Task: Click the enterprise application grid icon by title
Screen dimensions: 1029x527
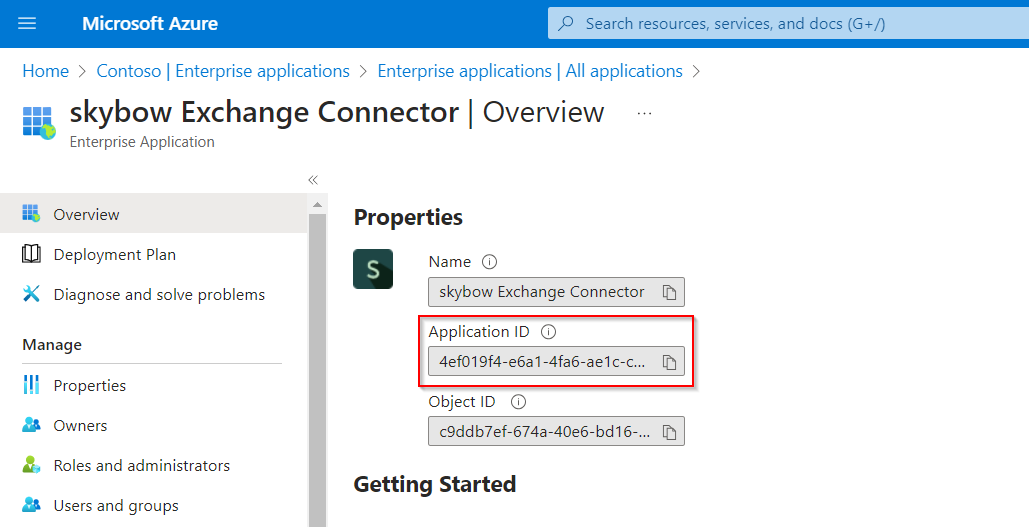Action: click(x=39, y=123)
